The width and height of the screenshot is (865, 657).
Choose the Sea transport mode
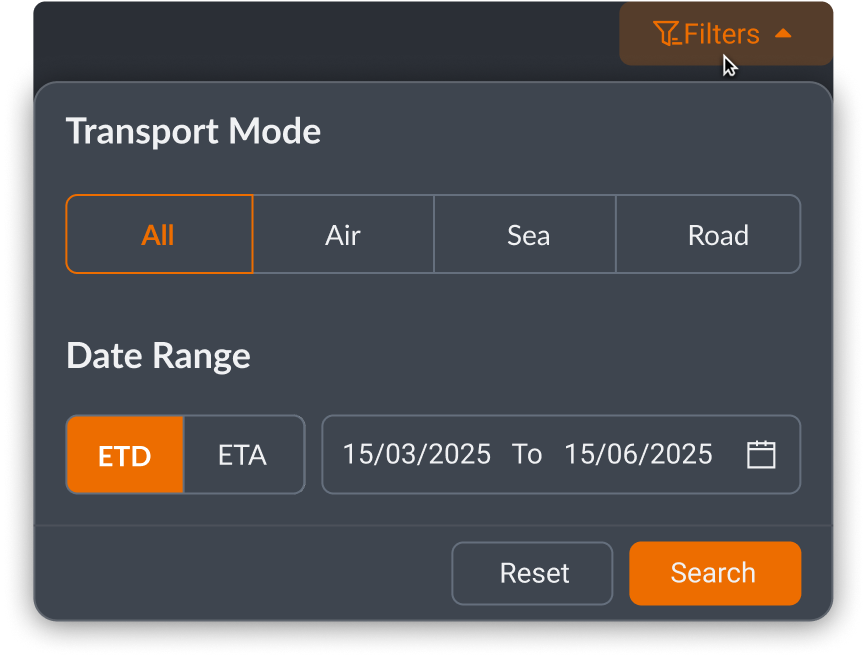528,235
